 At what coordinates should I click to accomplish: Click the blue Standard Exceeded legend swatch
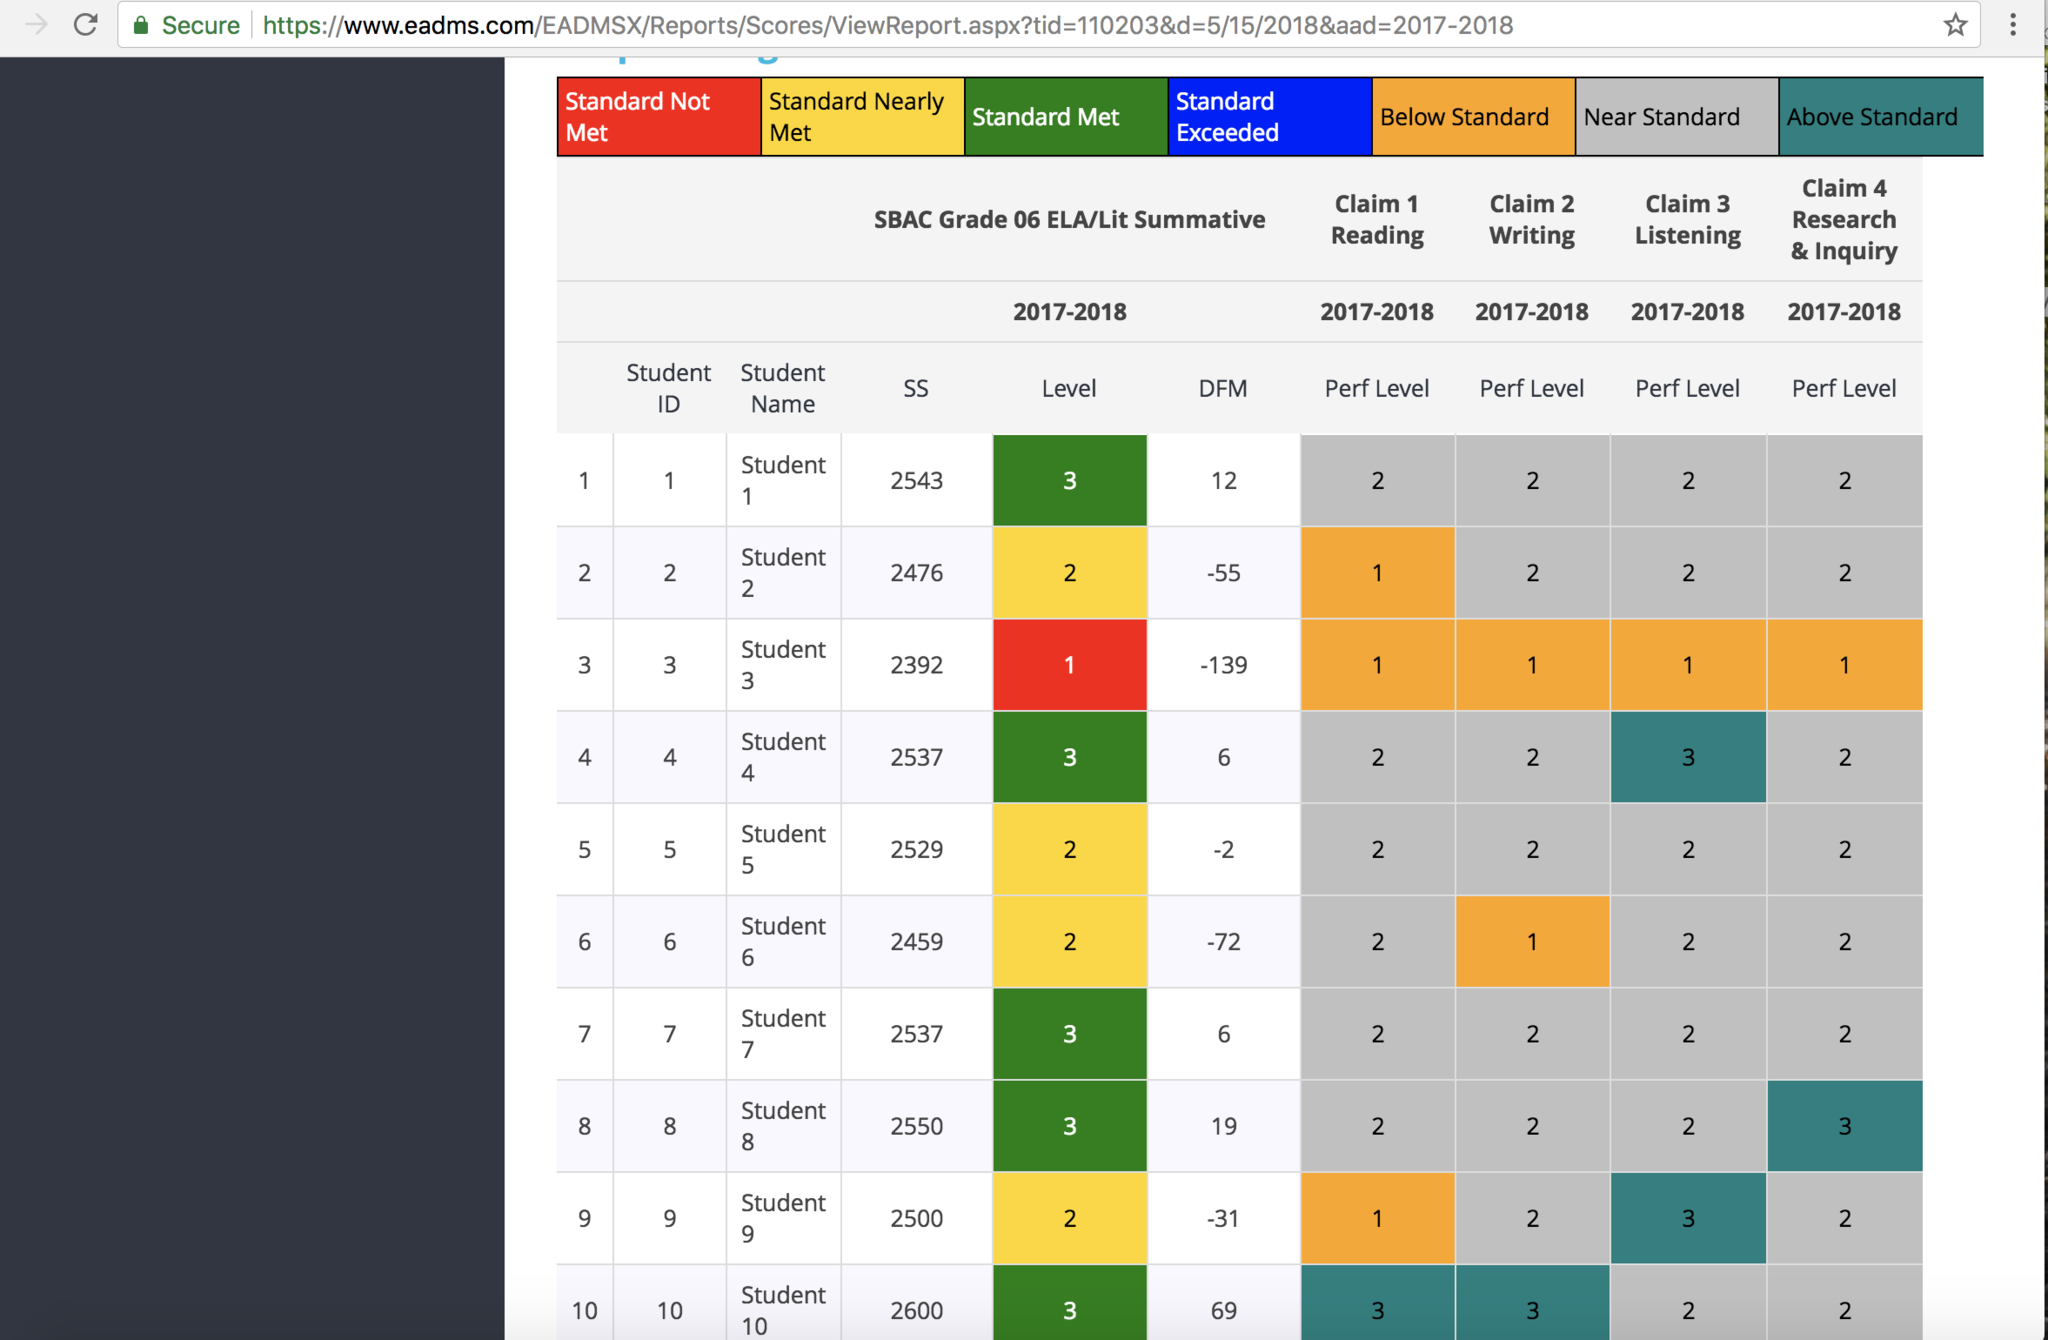[x=1269, y=117]
